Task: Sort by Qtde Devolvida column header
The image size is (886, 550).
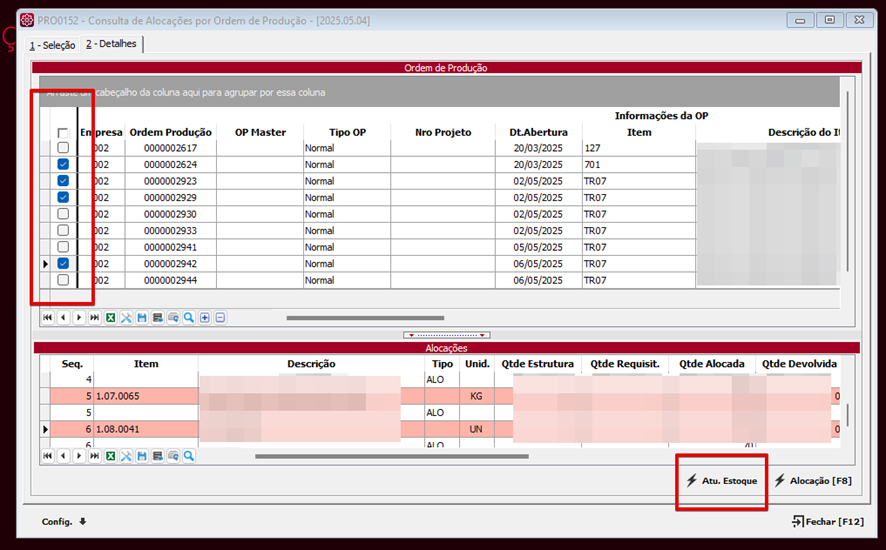Action: click(x=799, y=364)
